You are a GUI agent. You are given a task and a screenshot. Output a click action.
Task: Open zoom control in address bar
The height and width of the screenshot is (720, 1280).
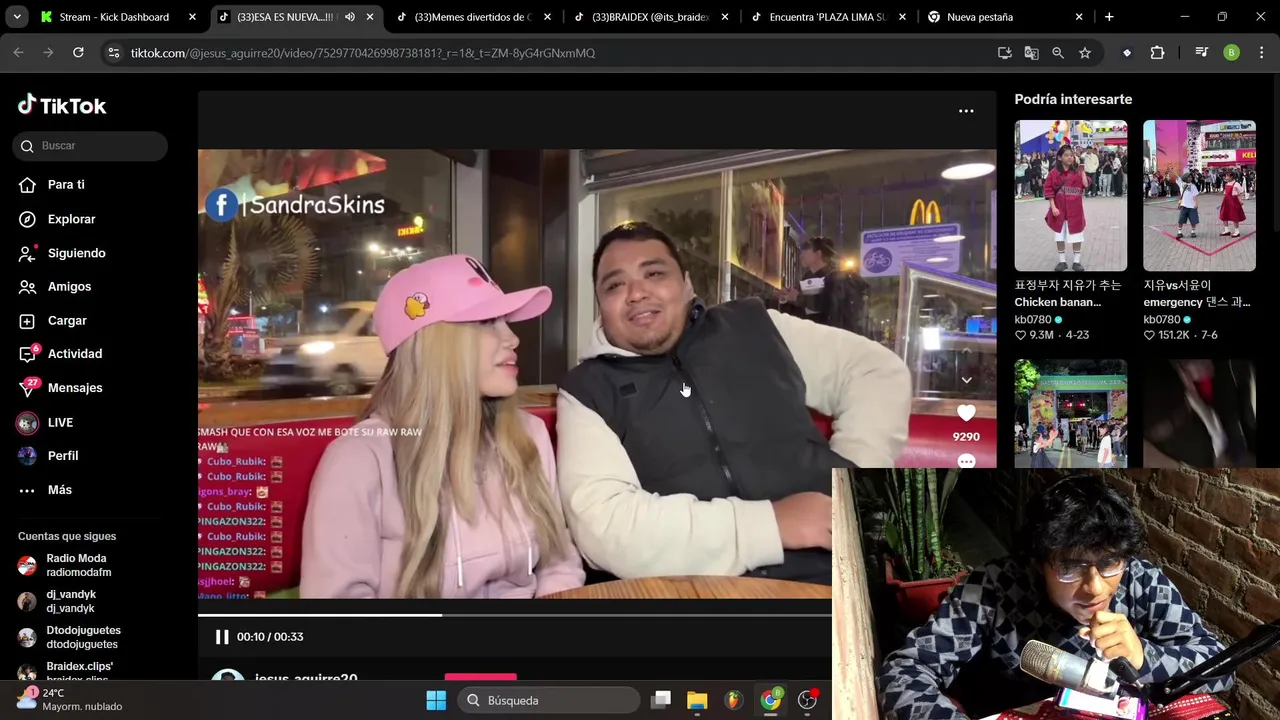(x=1058, y=53)
